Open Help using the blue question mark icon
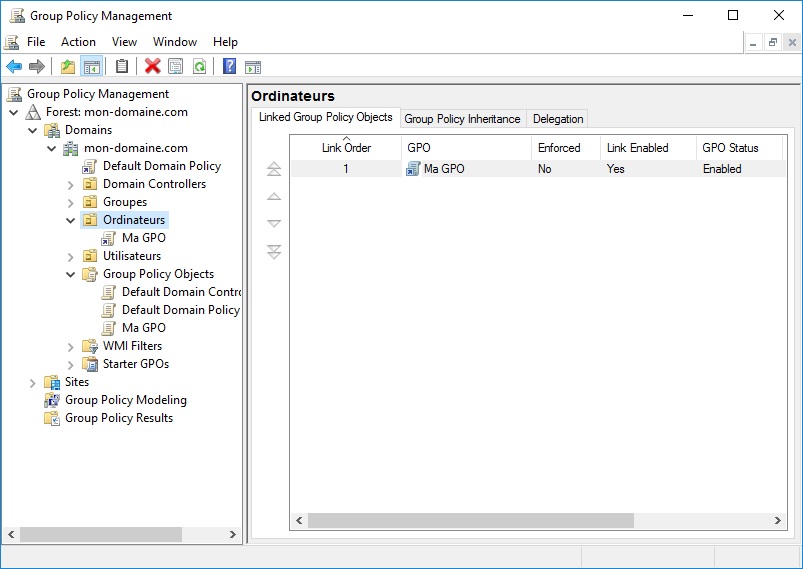This screenshot has width=803, height=569. point(229,67)
